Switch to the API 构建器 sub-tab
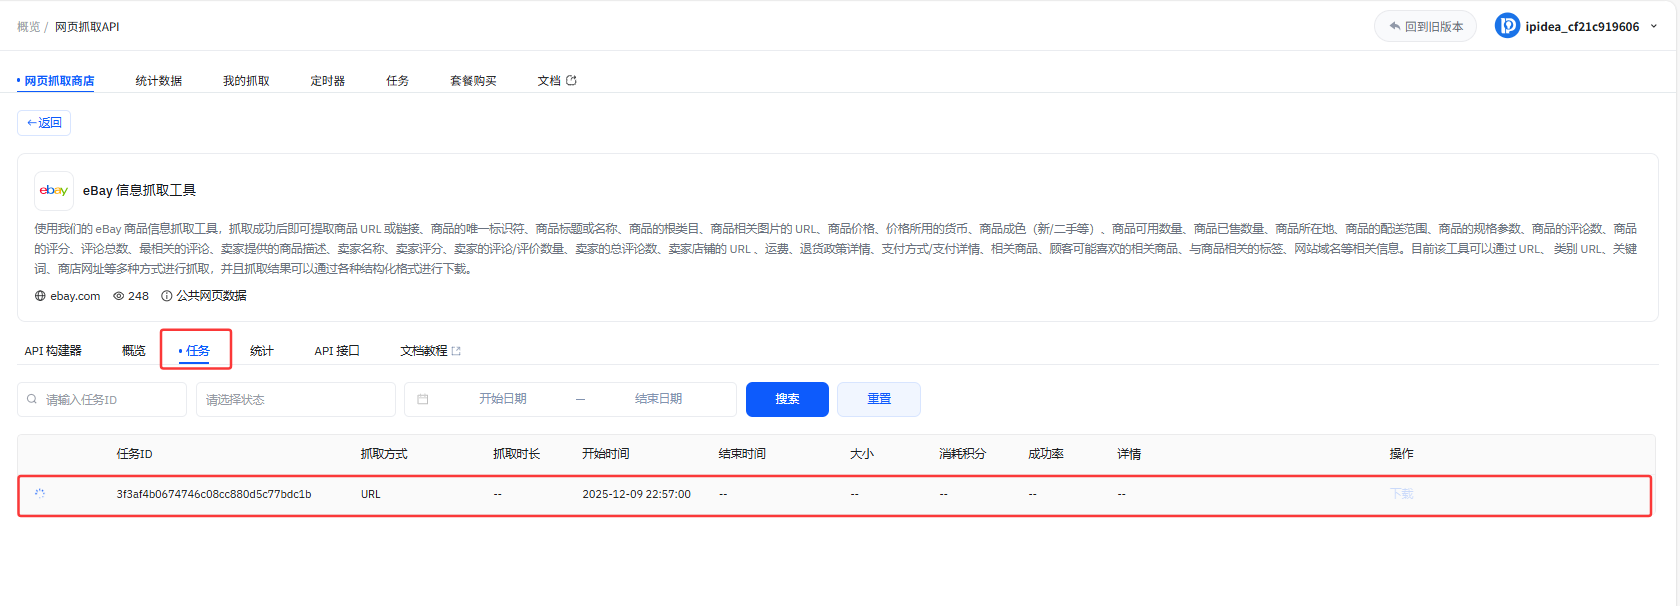Viewport: 1680px width, 606px height. pyautogui.click(x=53, y=351)
